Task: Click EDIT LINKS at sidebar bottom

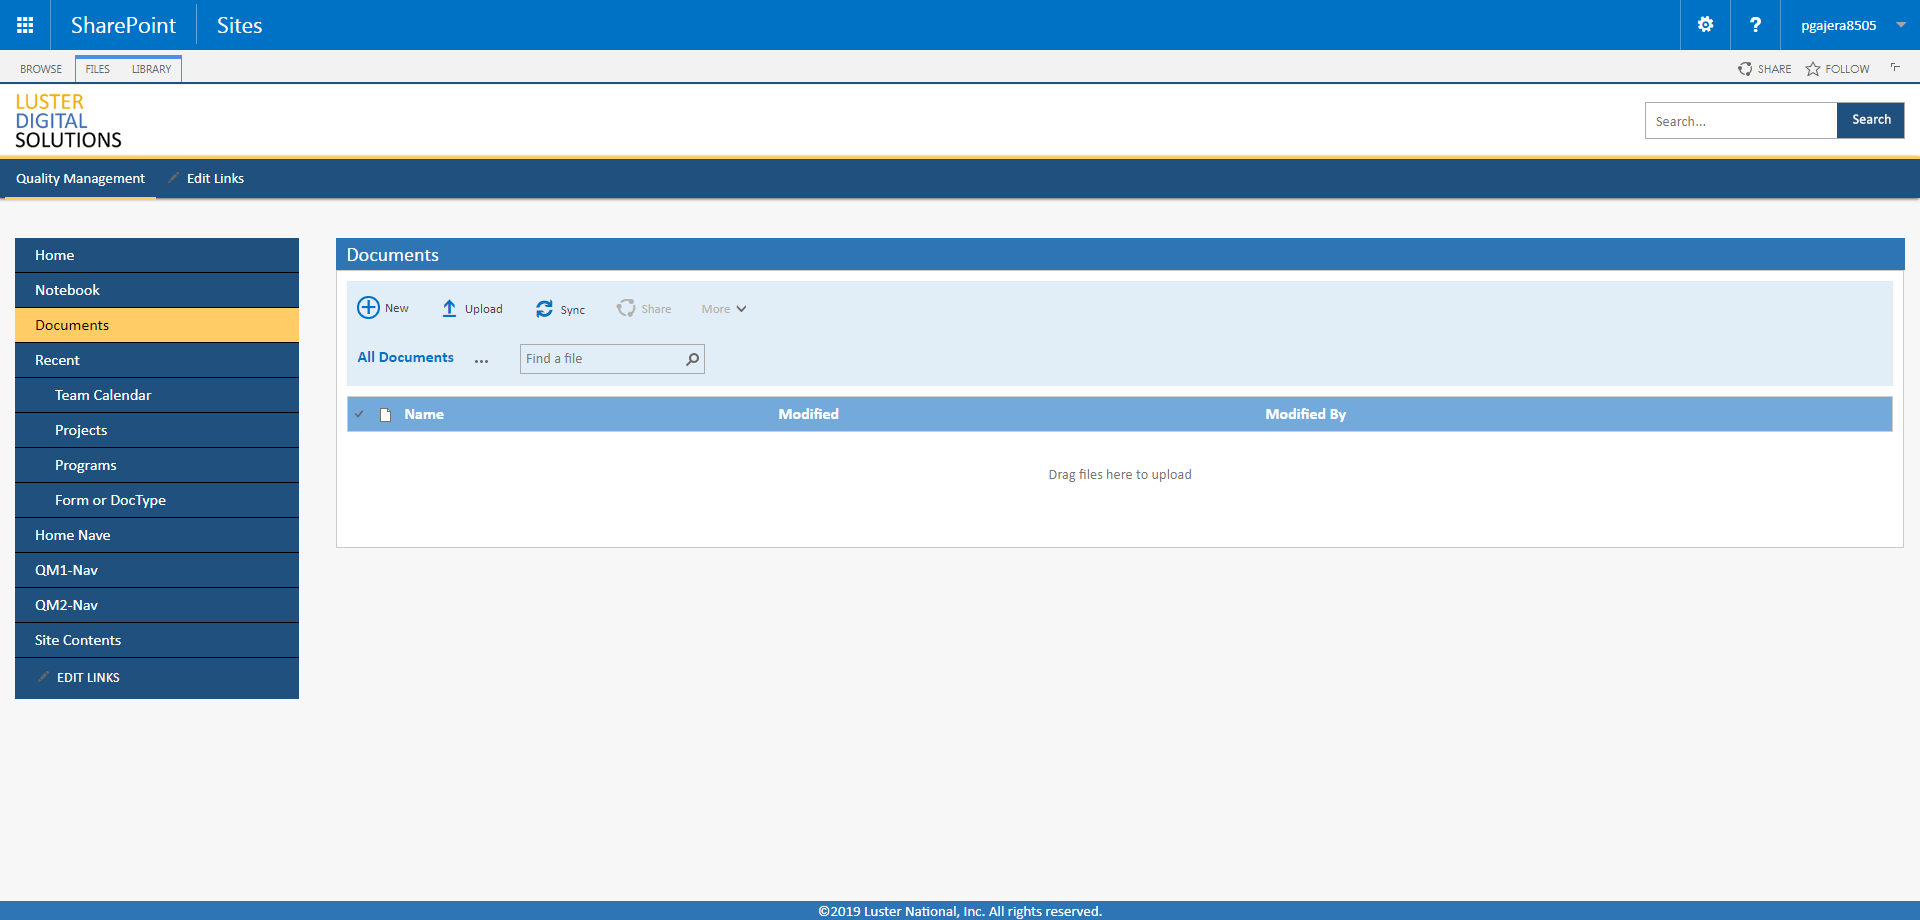Action: pyautogui.click(x=88, y=677)
